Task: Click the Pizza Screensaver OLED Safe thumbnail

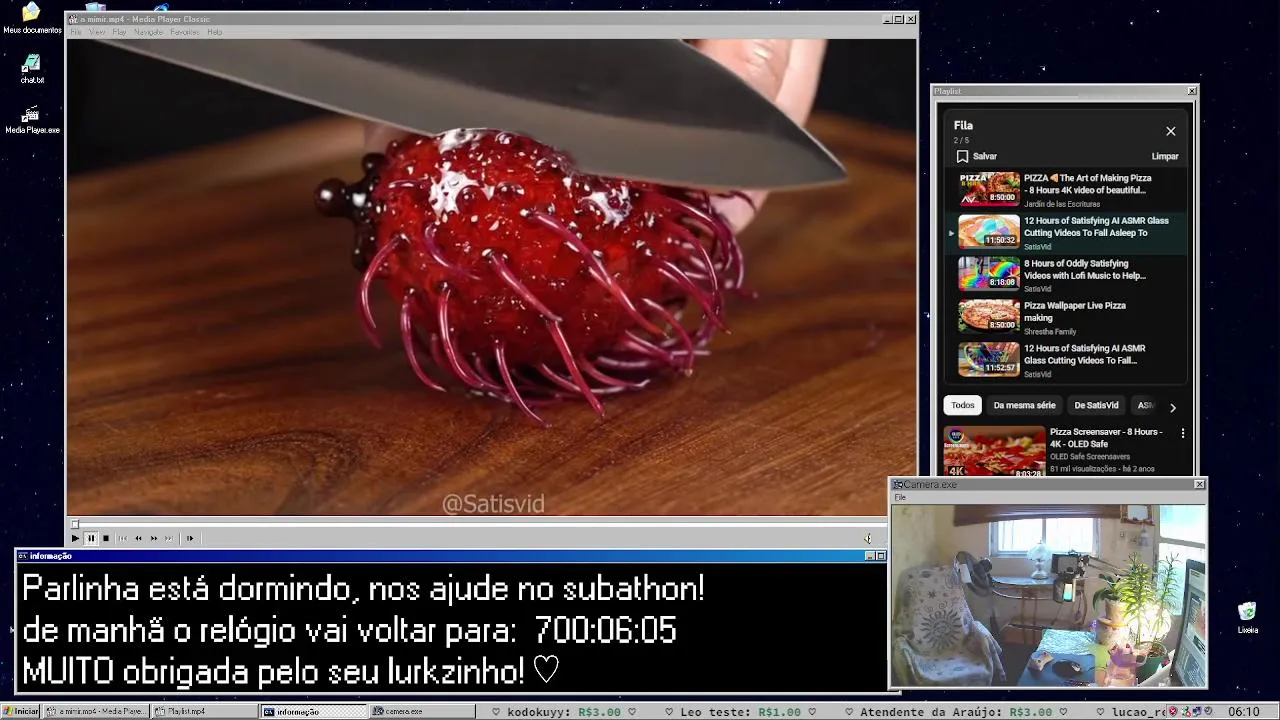Action: [x=994, y=452]
